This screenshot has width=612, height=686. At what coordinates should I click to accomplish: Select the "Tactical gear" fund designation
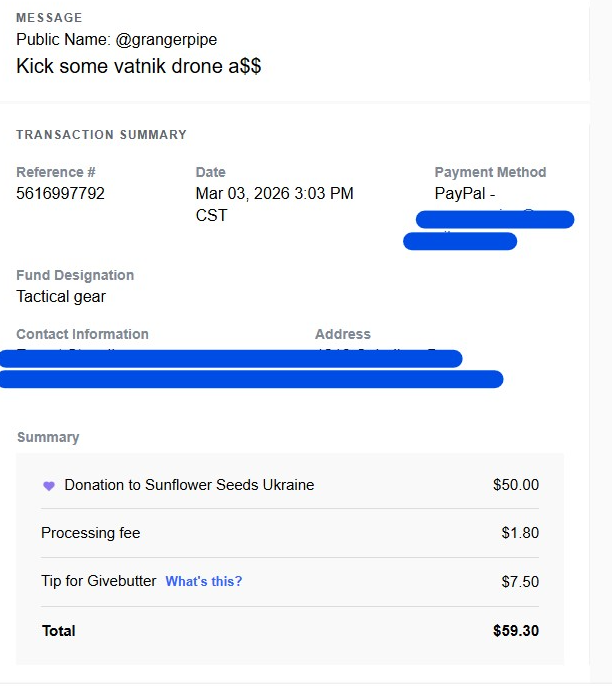tap(61, 296)
